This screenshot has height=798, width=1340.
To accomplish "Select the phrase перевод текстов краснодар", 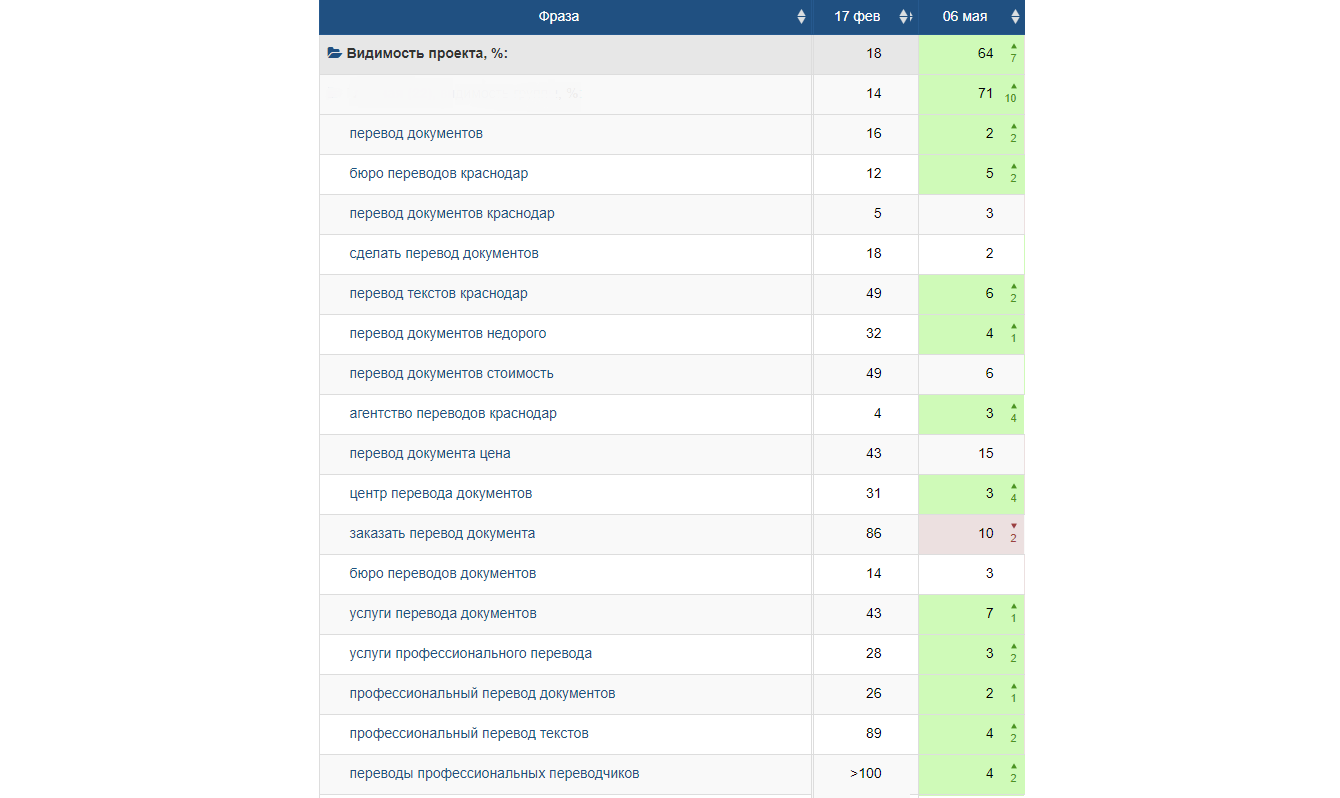I will (439, 294).
